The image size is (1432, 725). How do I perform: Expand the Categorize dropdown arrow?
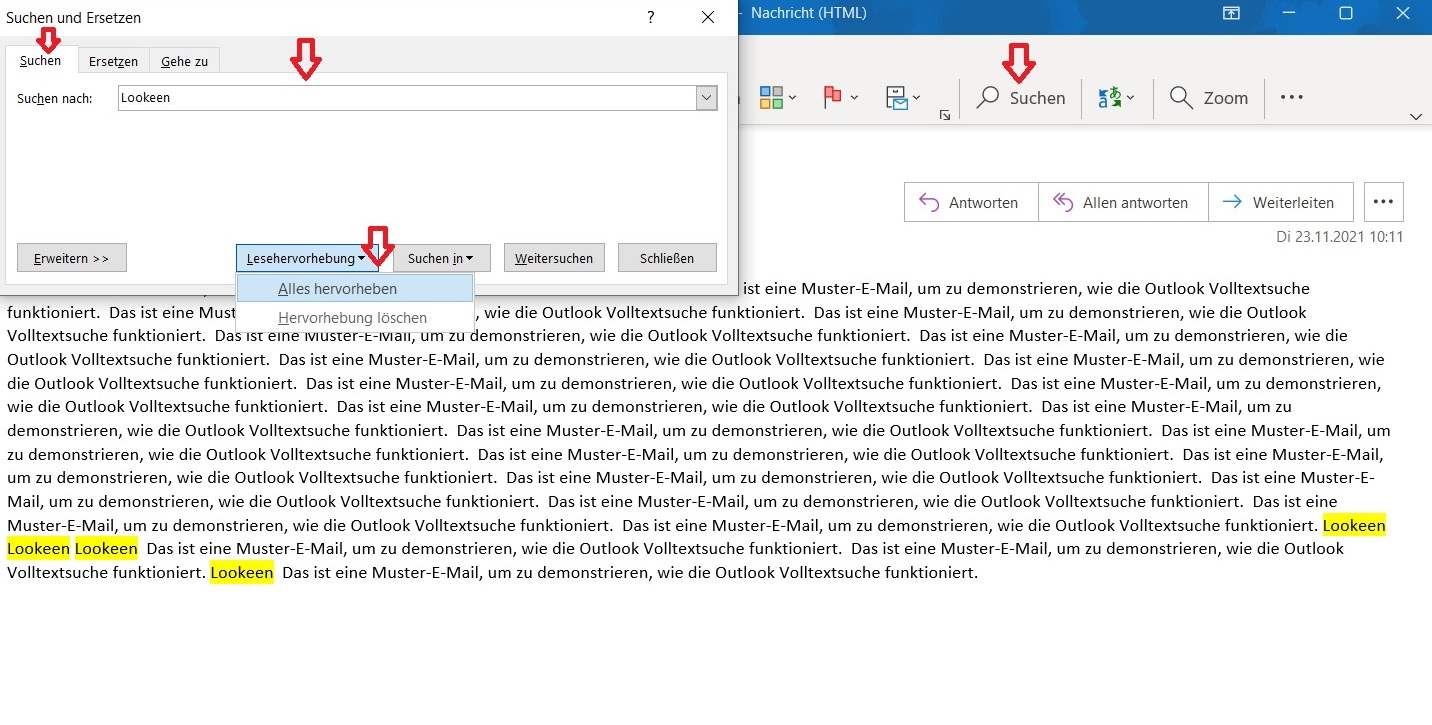pos(792,98)
